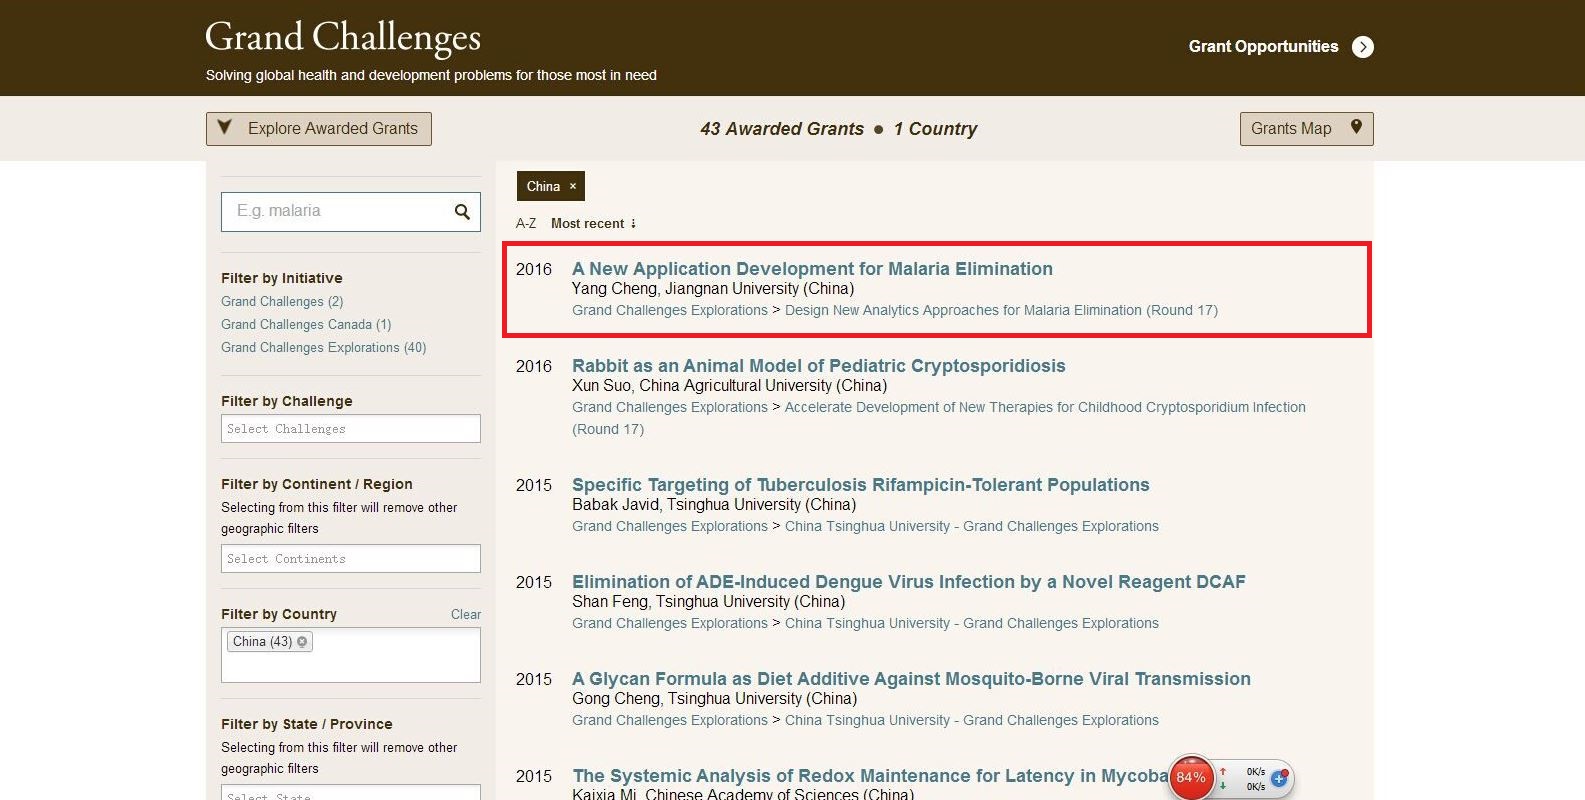Viewport: 1585px width, 800px height.
Task: Toggle the Most recent sort order
Action: point(593,224)
